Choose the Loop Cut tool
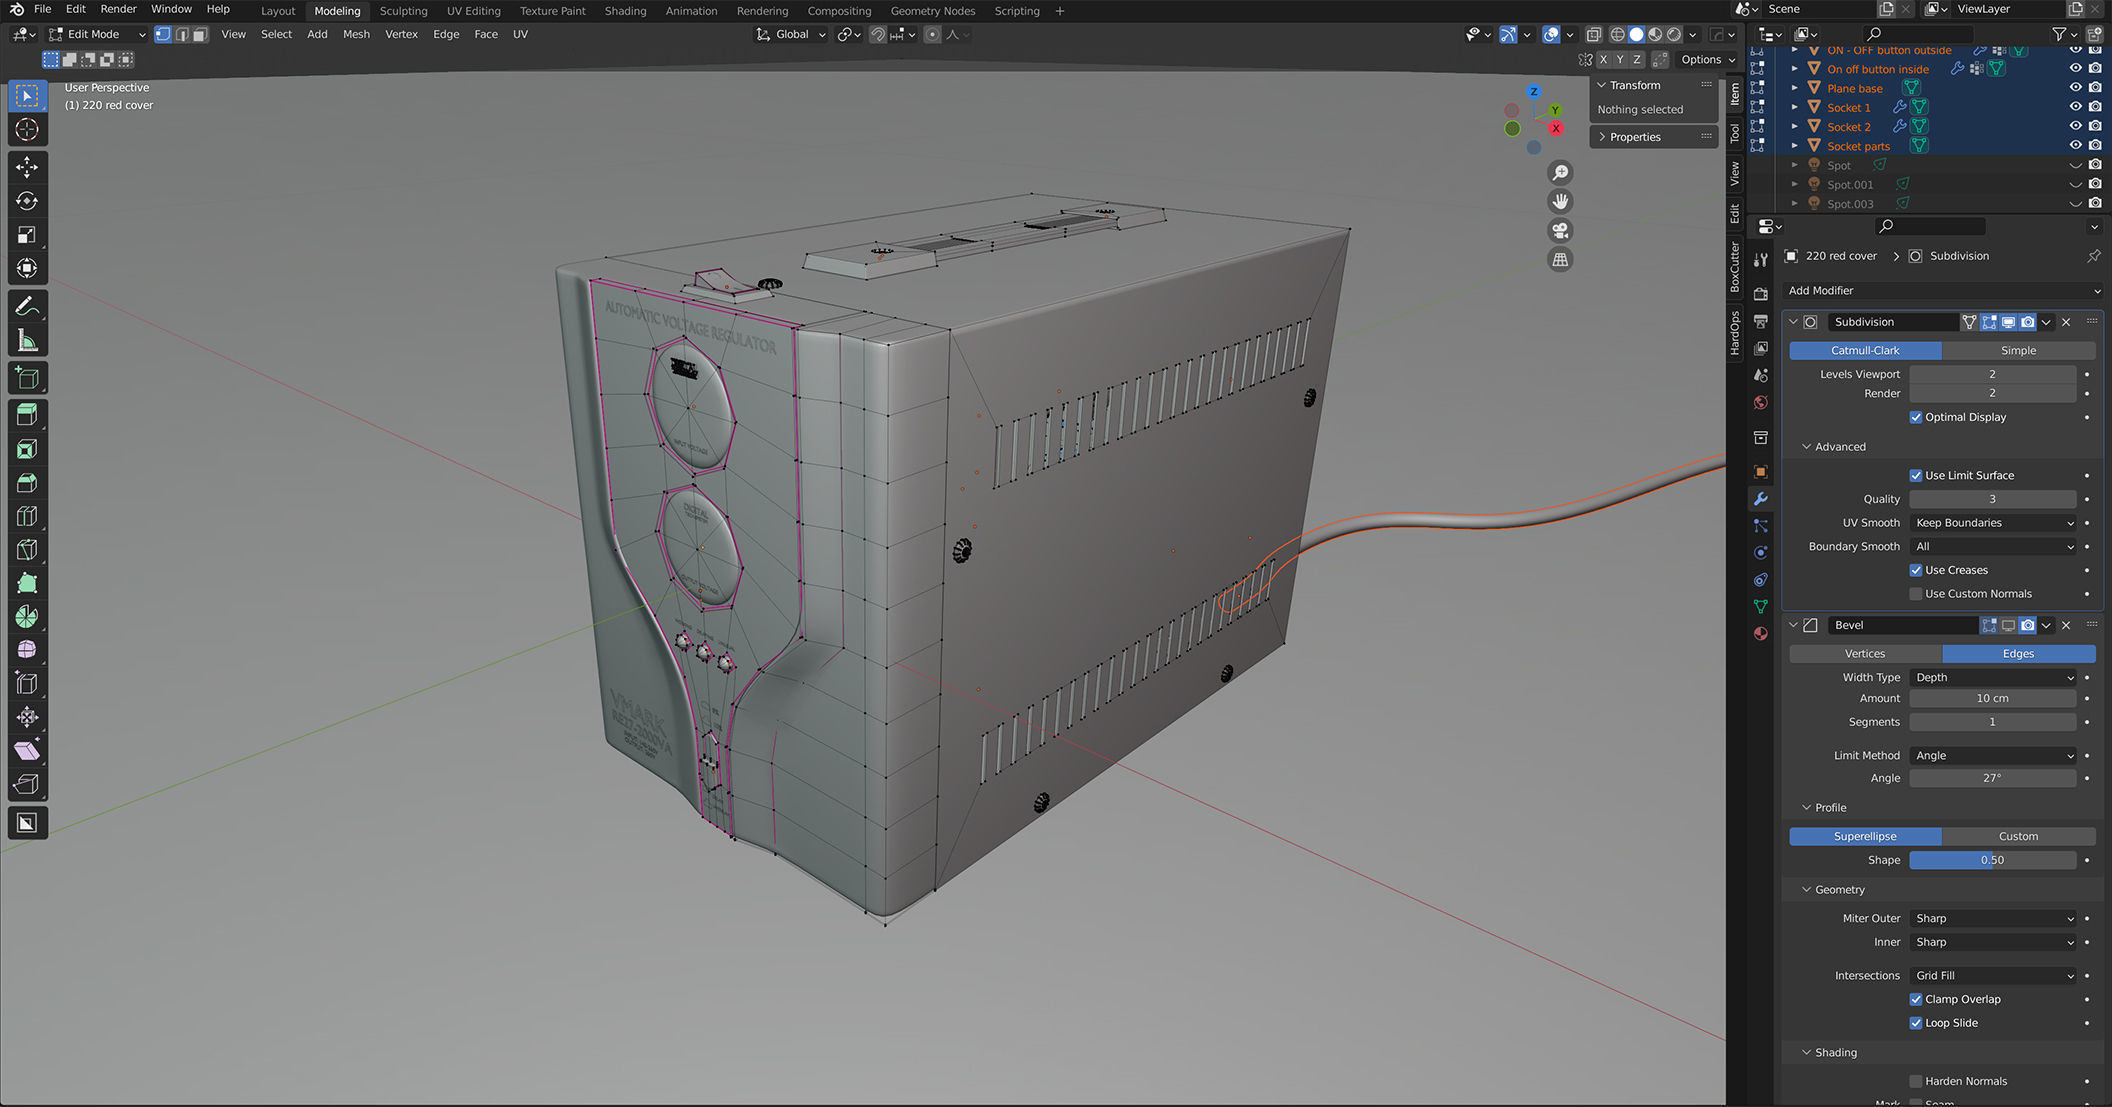This screenshot has height=1107, width=2112. point(27,517)
